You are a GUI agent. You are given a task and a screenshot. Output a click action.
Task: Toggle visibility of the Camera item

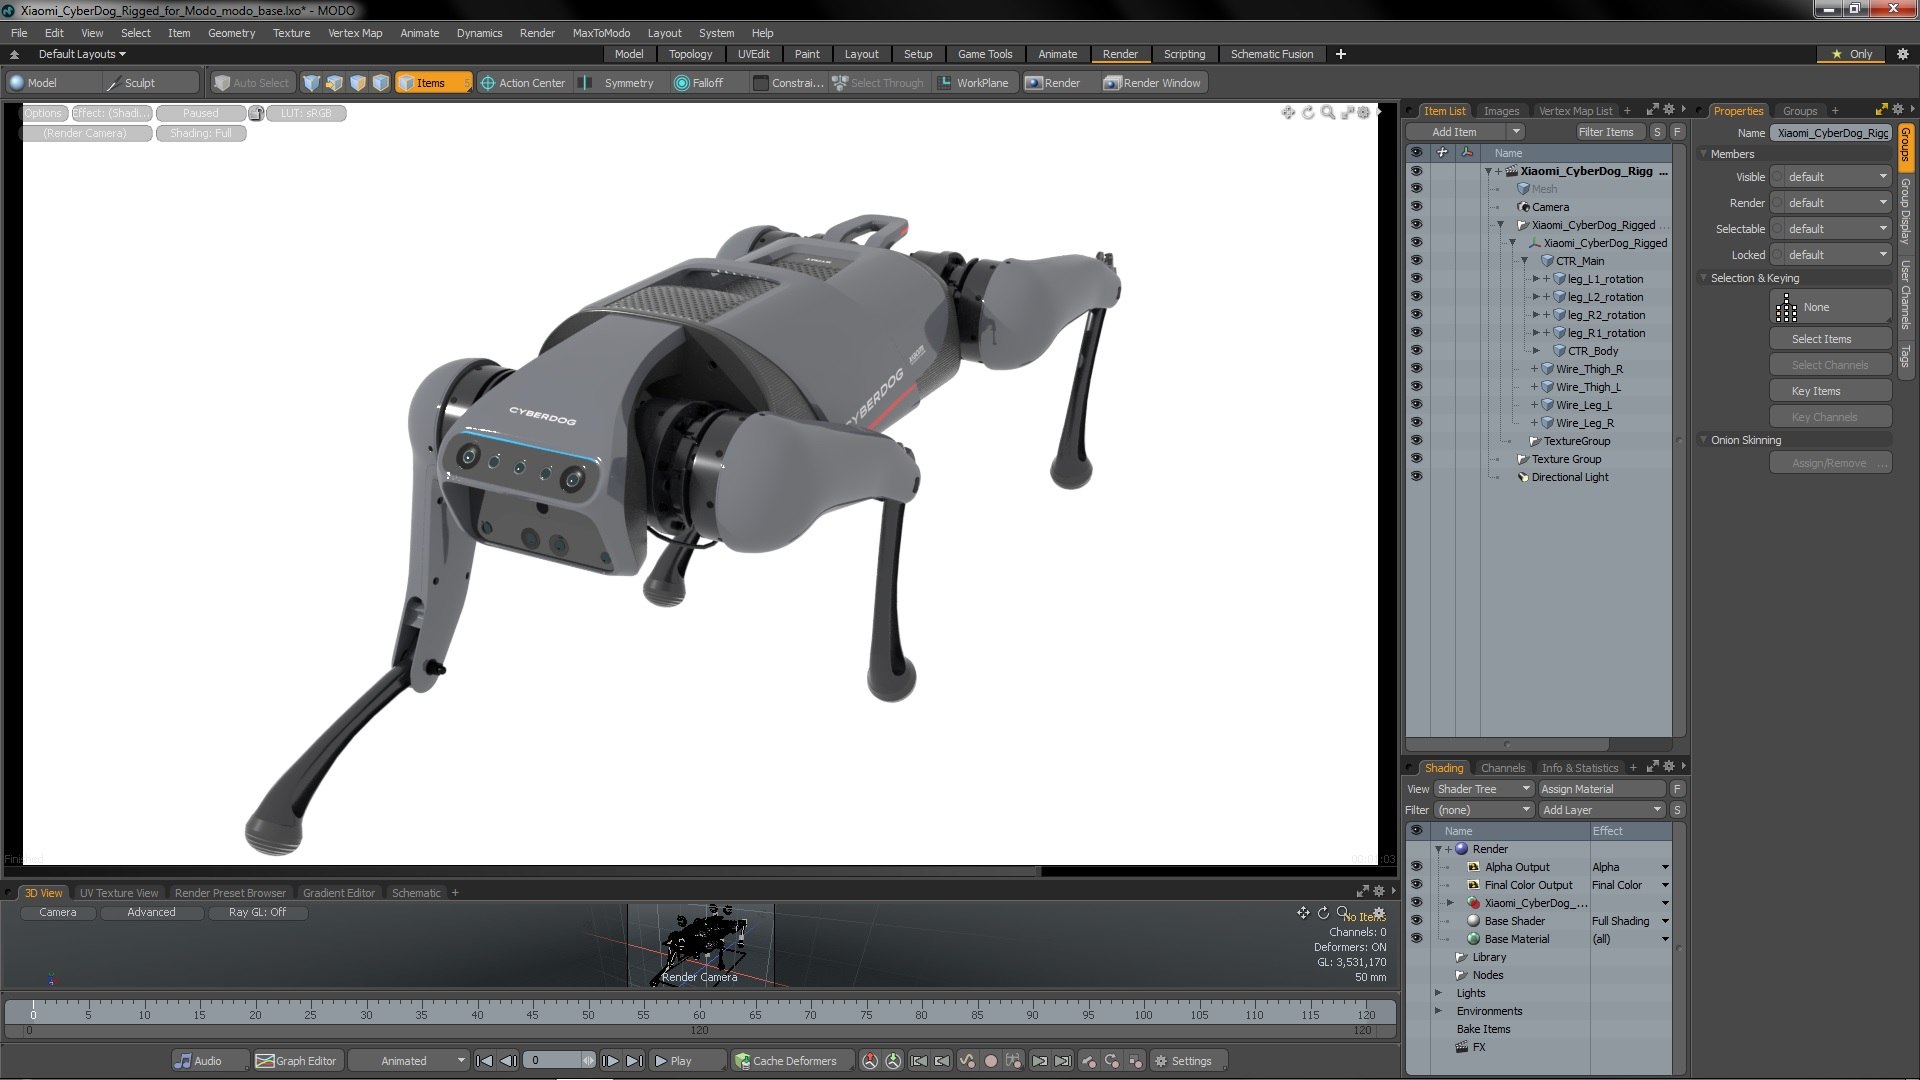coord(1416,207)
